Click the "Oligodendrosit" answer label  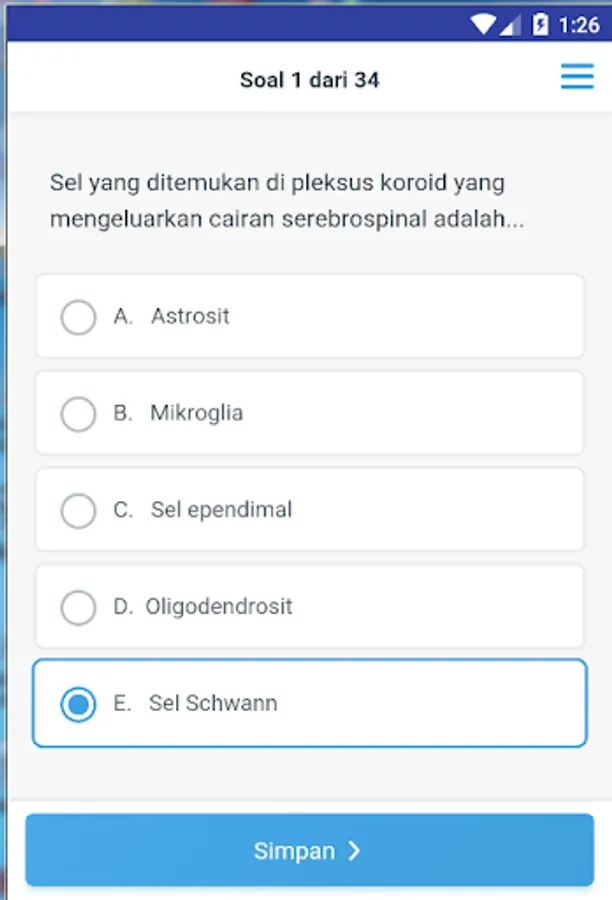(219, 606)
